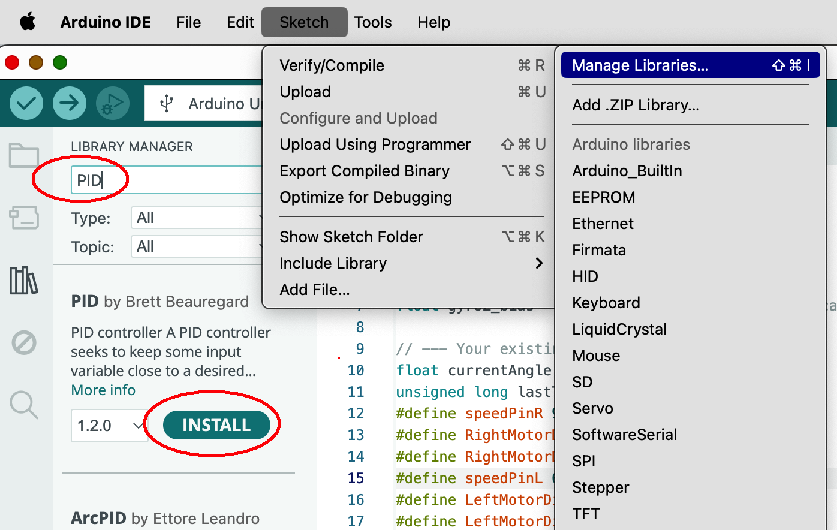Include the Stepper library
The image size is (837, 530).
click(690, 487)
